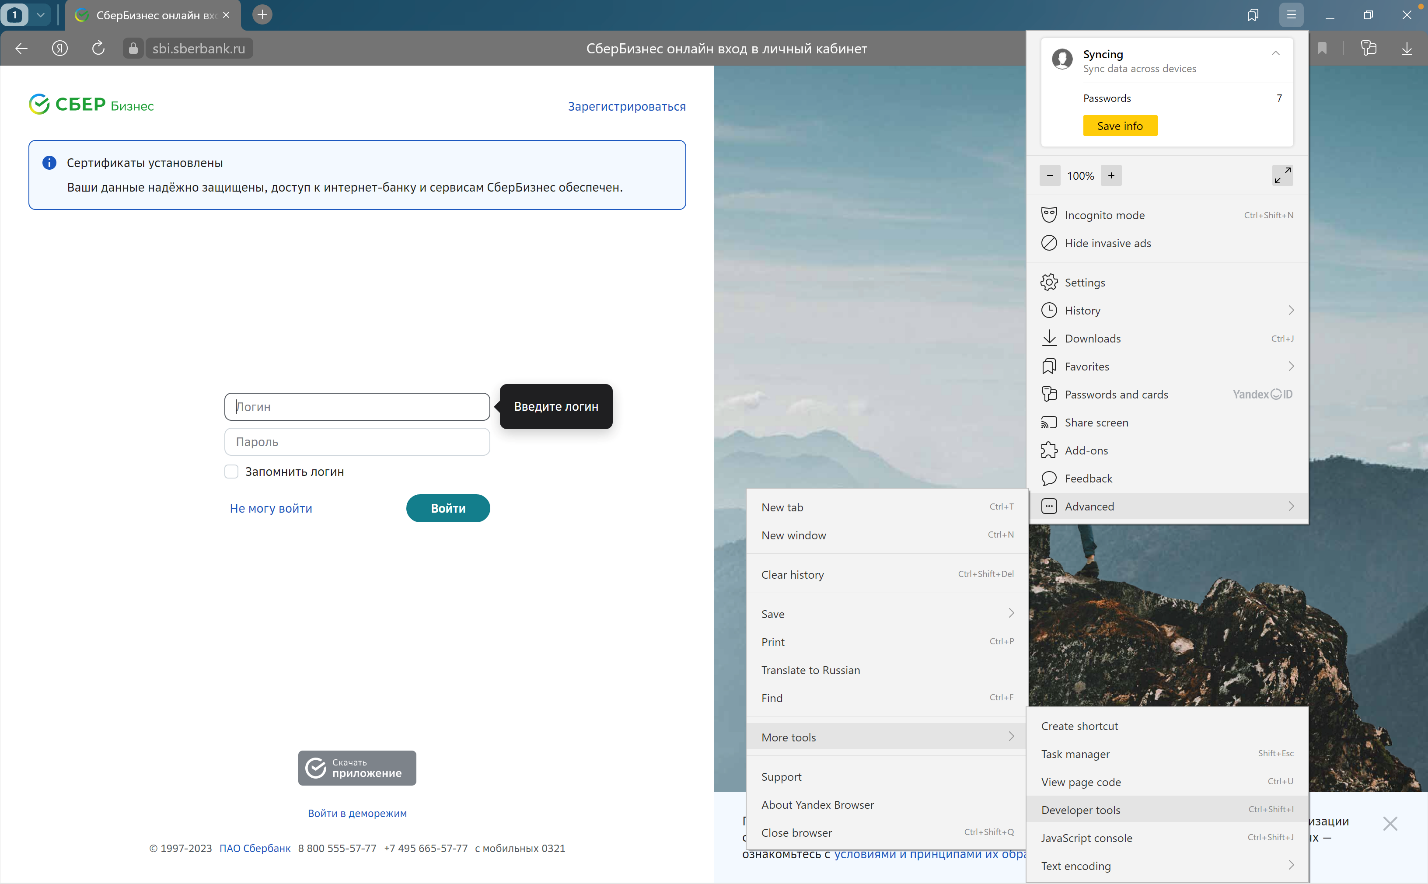The width and height of the screenshot is (1428, 884).
Task: Click the back navigation arrow
Action: [22, 48]
